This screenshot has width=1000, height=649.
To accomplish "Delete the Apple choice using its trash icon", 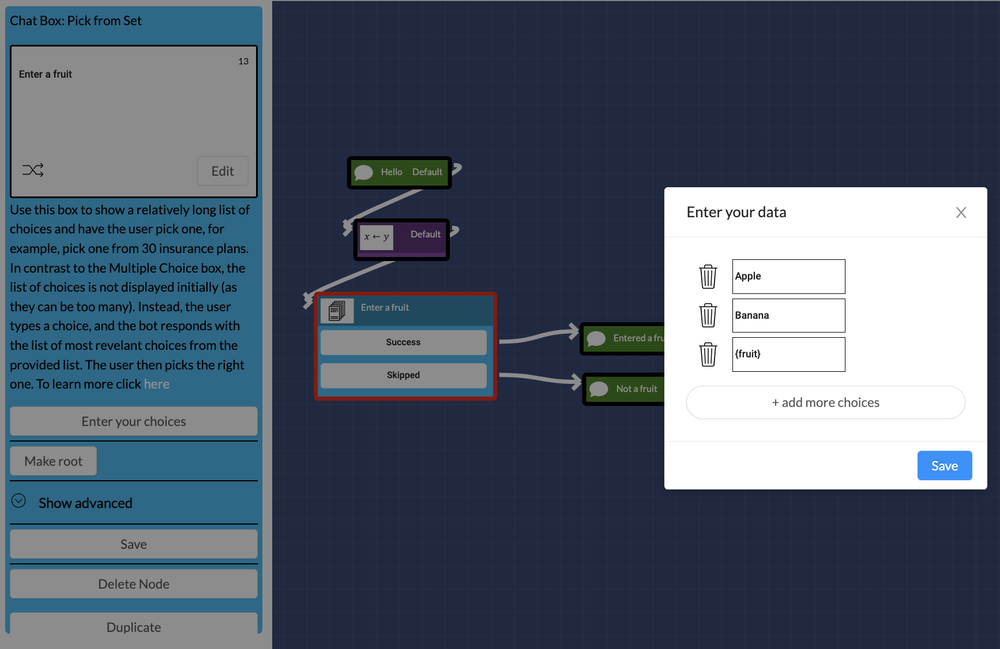I will click(x=709, y=277).
